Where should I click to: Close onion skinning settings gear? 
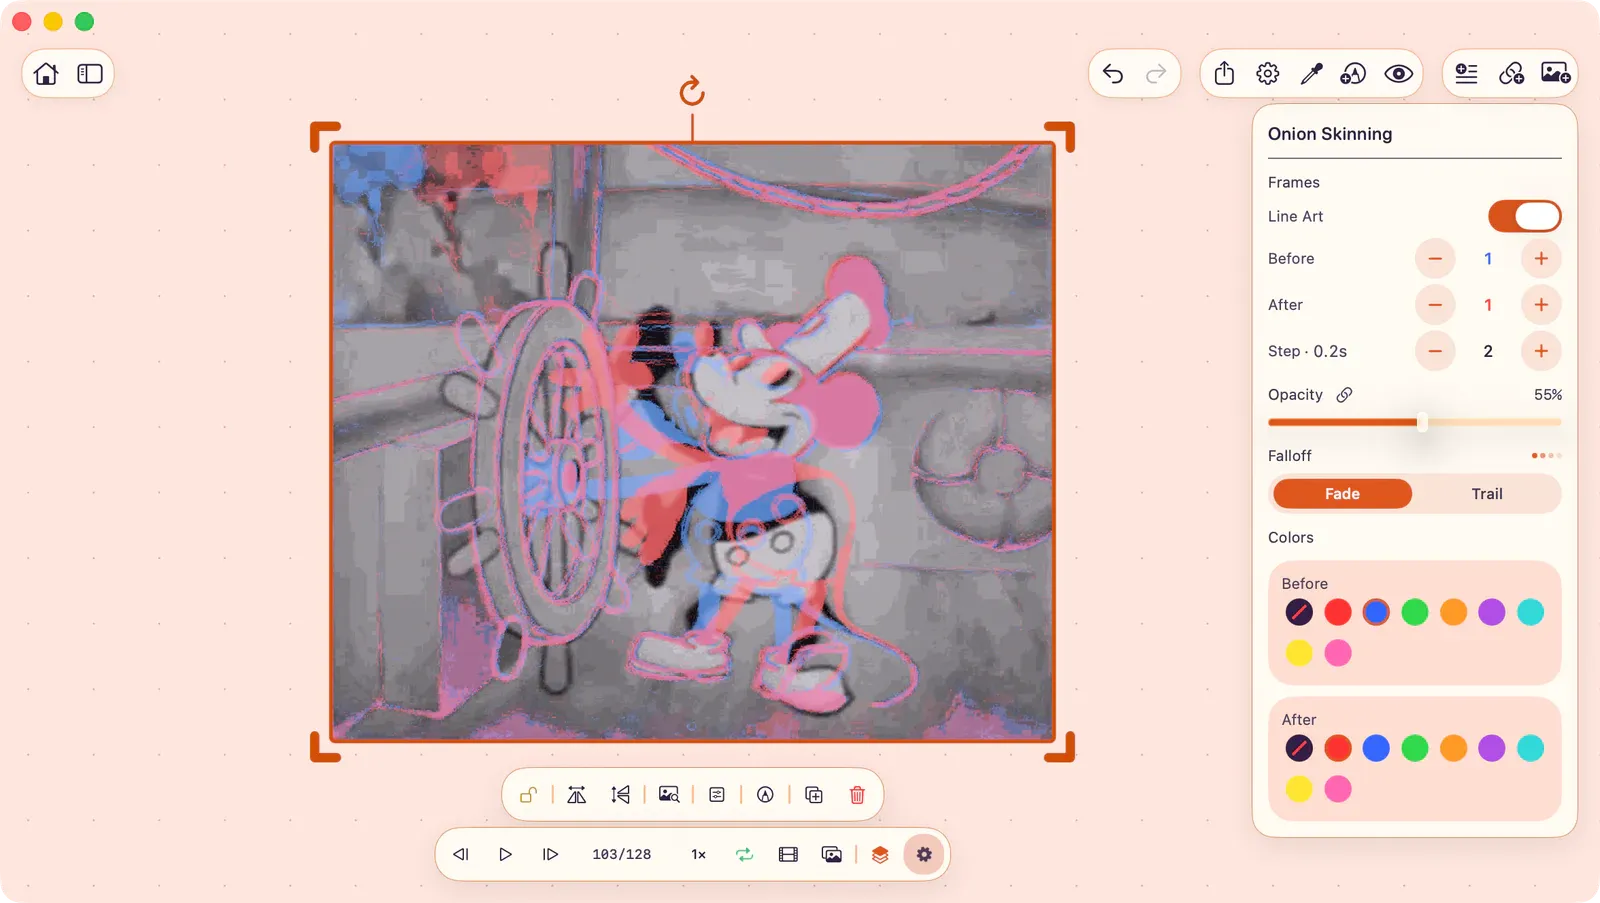pos(924,854)
